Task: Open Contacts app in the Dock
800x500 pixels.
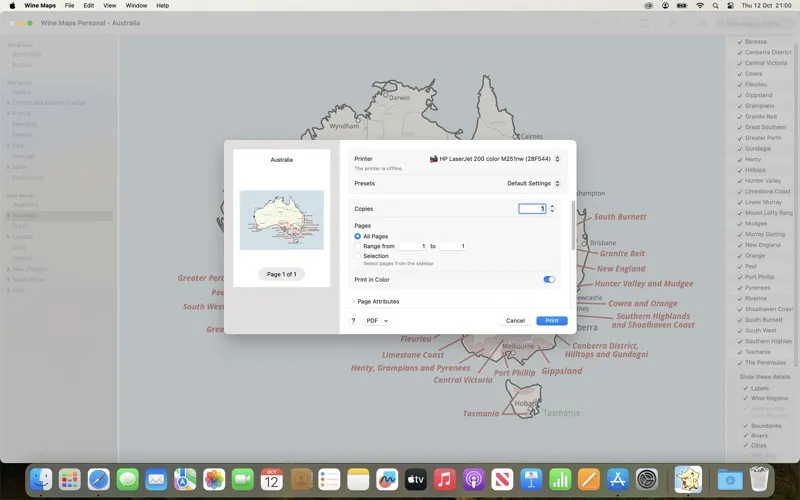Action: click(x=301, y=480)
